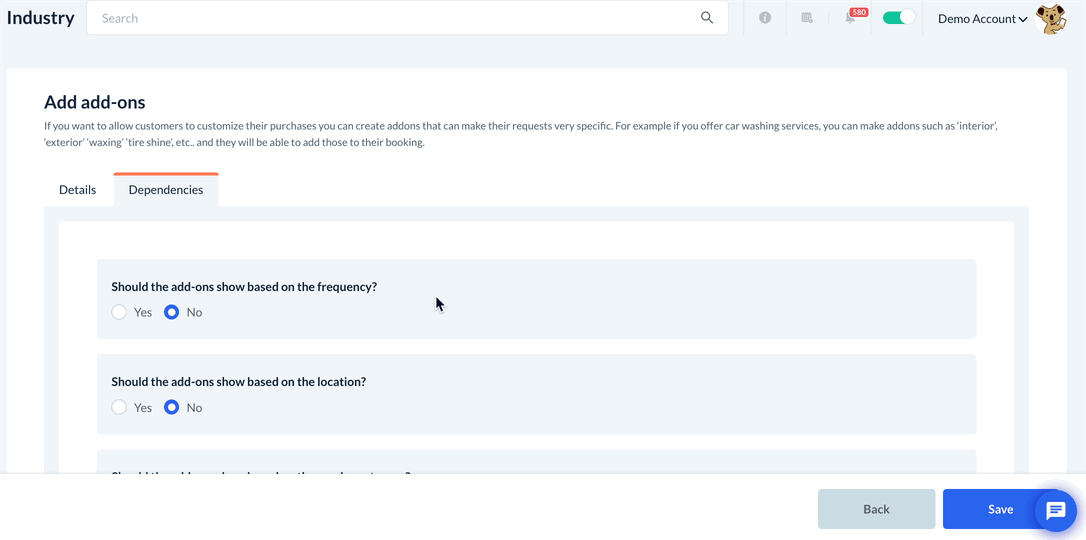Click the frequency question label
The height and width of the screenshot is (540, 1086).
point(244,287)
